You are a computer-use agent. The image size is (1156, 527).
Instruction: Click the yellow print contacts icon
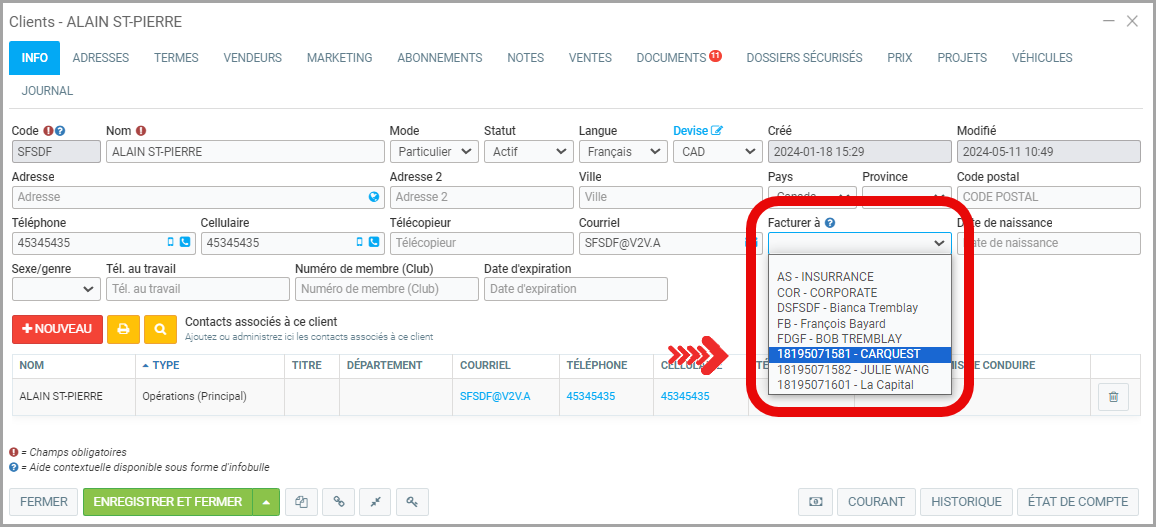pos(123,329)
